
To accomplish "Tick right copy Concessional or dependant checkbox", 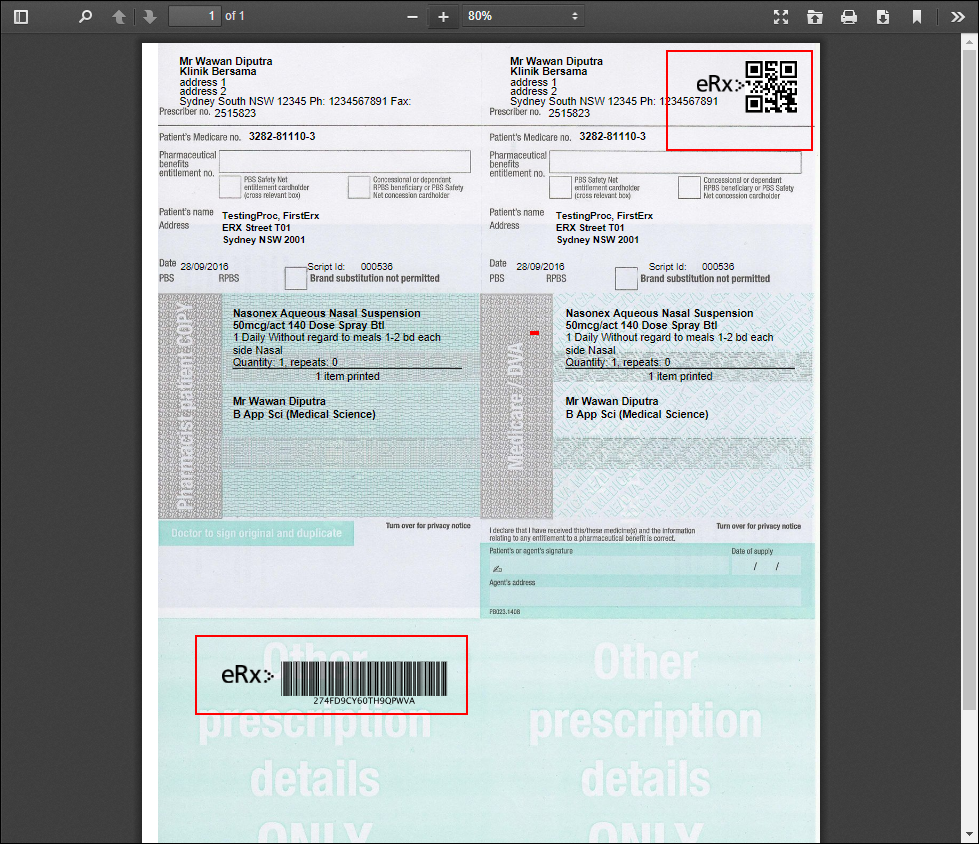I will tap(689, 187).
